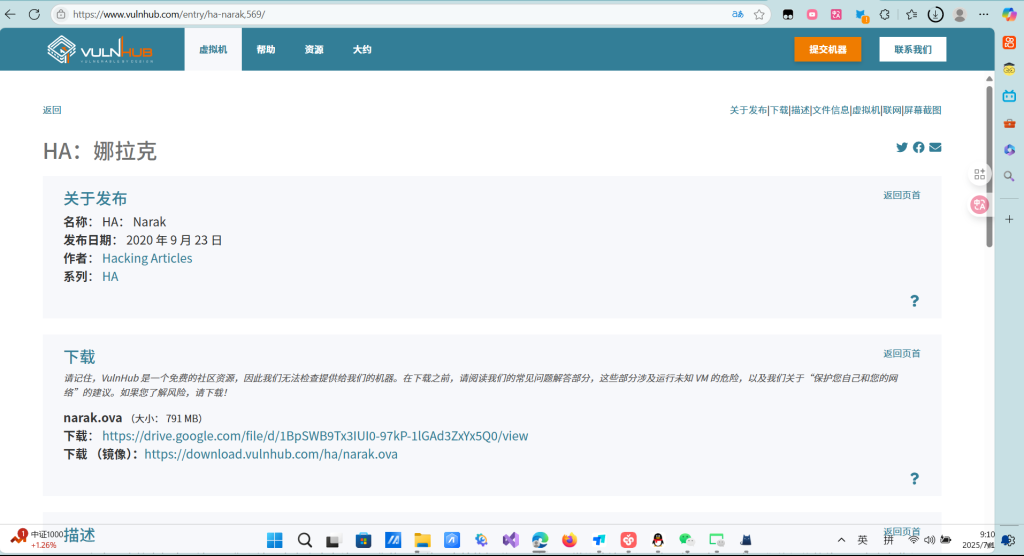The width and height of the screenshot is (1024, 556).
Task: Open the 资源 navigation menu
Action: [314, 49]
